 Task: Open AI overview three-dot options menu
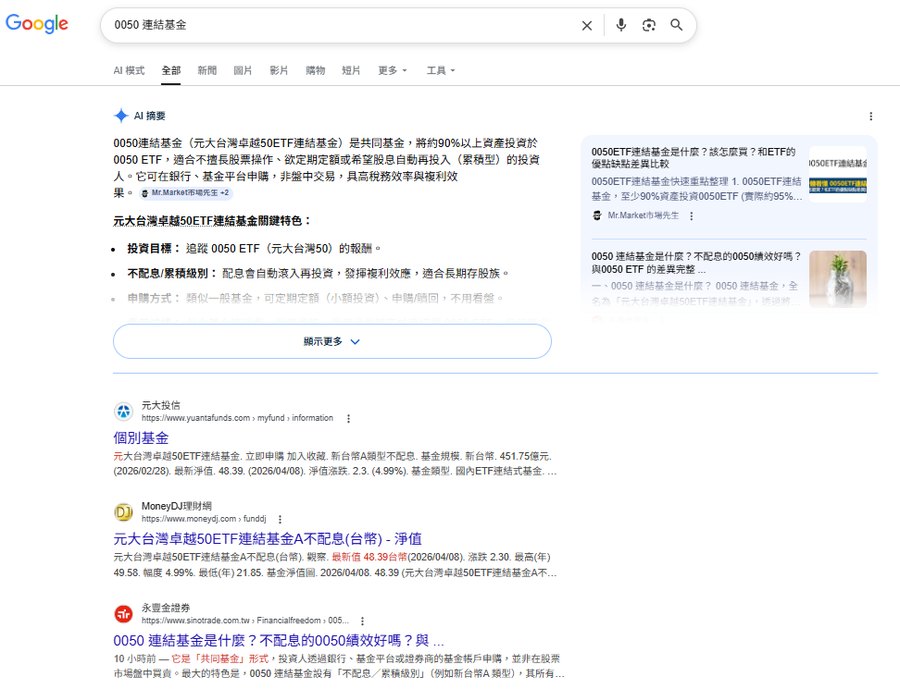pyautogui.click(x=871, y=117)
